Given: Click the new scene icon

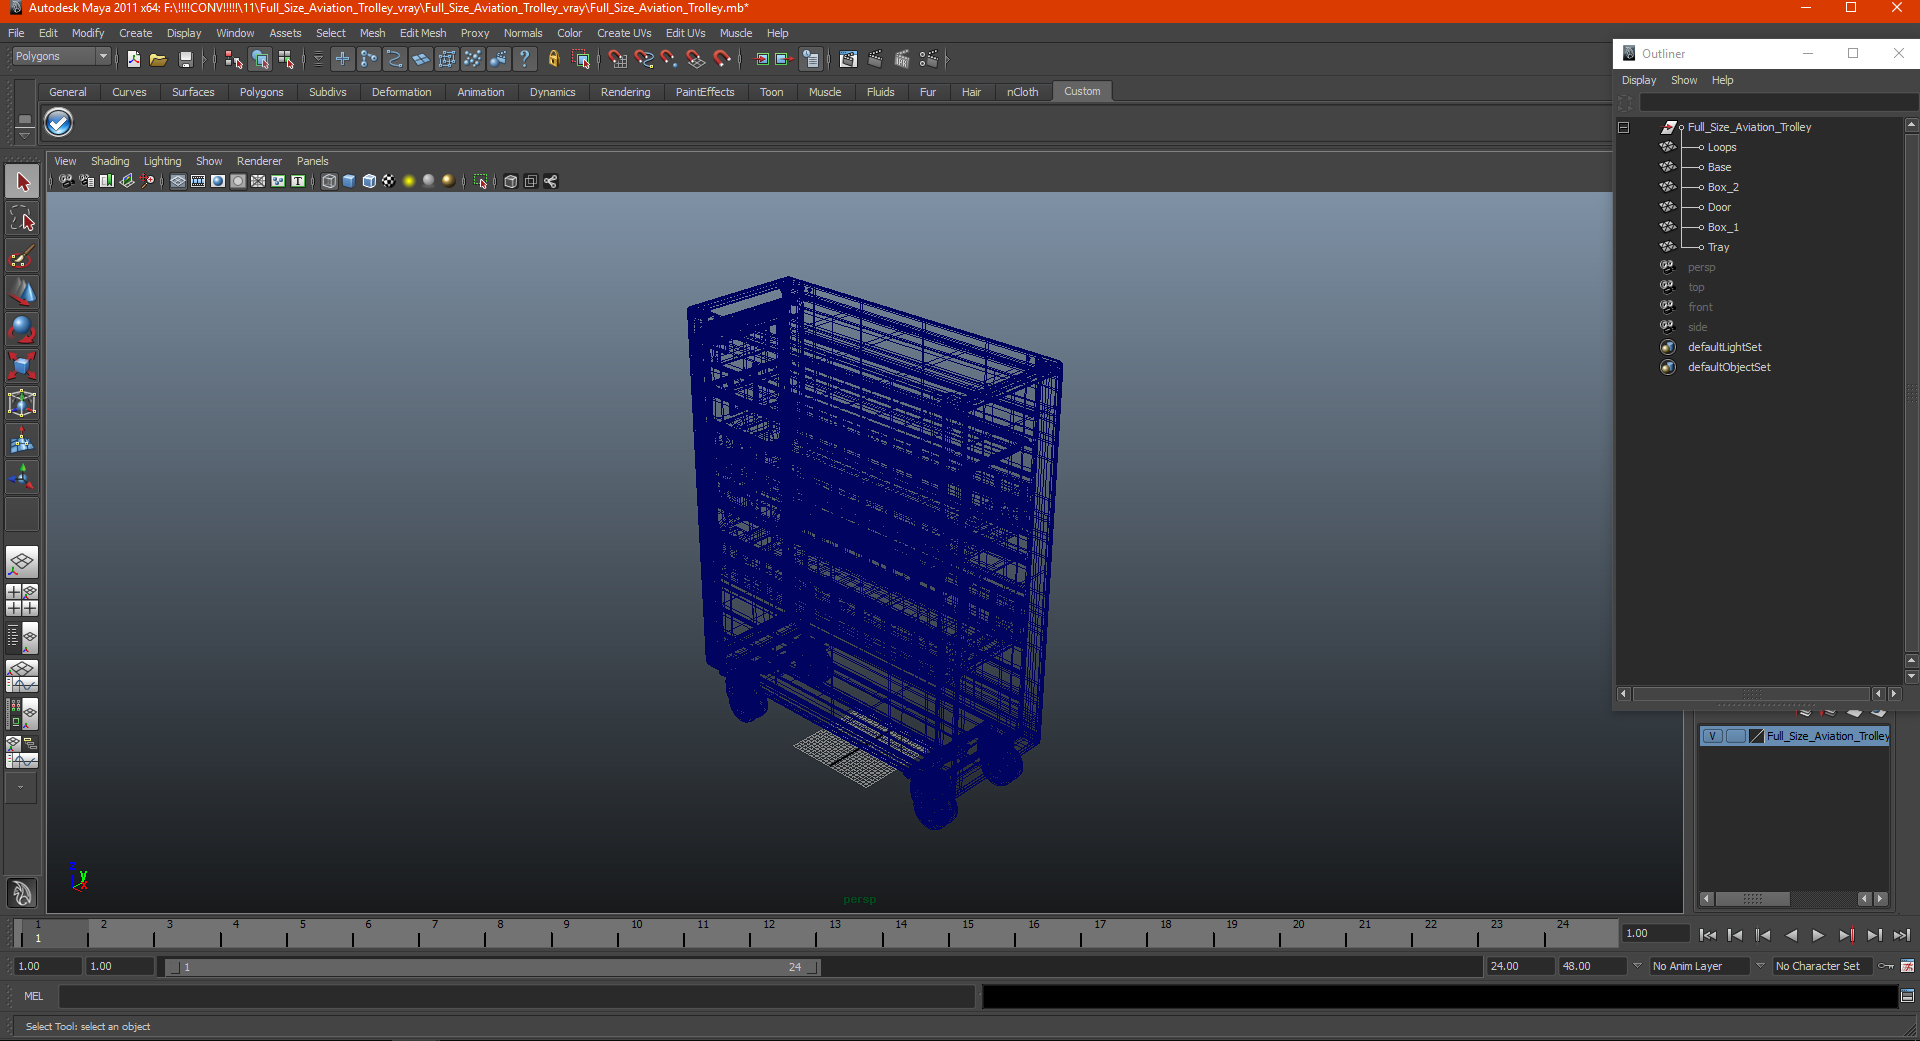Looking at the screenshot, I should point(133,59).
